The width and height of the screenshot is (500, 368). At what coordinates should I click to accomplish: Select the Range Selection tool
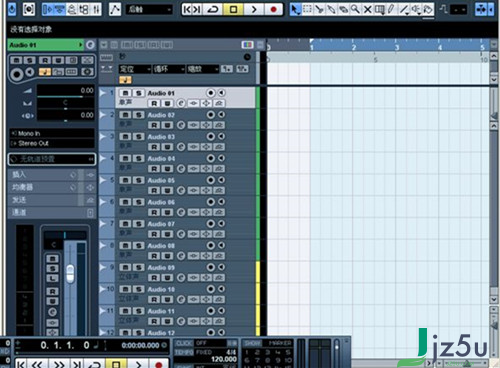click(x=307, y=9)
